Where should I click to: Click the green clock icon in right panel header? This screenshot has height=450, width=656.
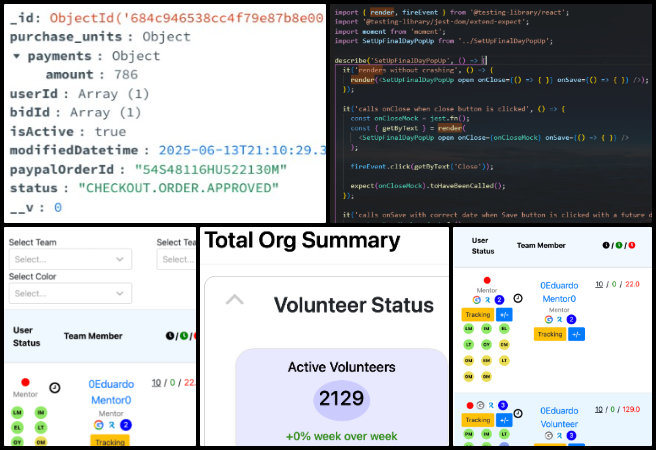619,245
